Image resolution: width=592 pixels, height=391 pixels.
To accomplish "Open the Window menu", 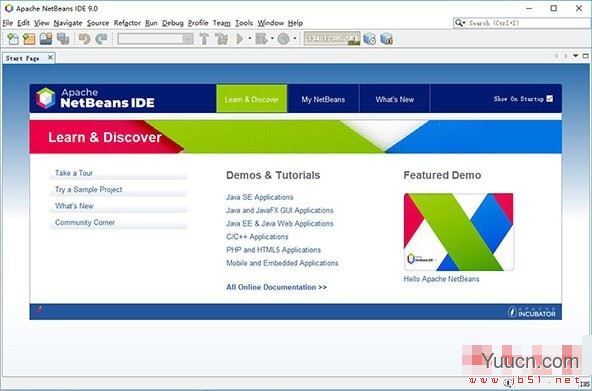I will 271,23.
